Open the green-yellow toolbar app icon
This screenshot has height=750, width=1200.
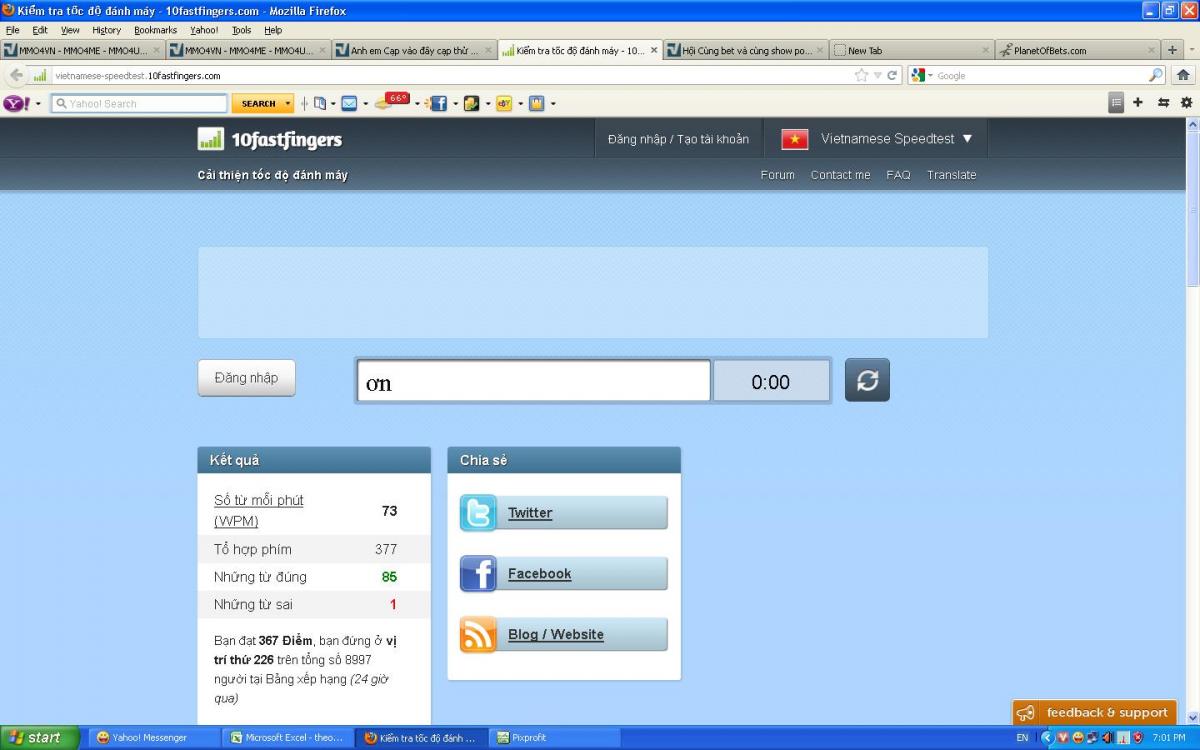tap(471, 103)
